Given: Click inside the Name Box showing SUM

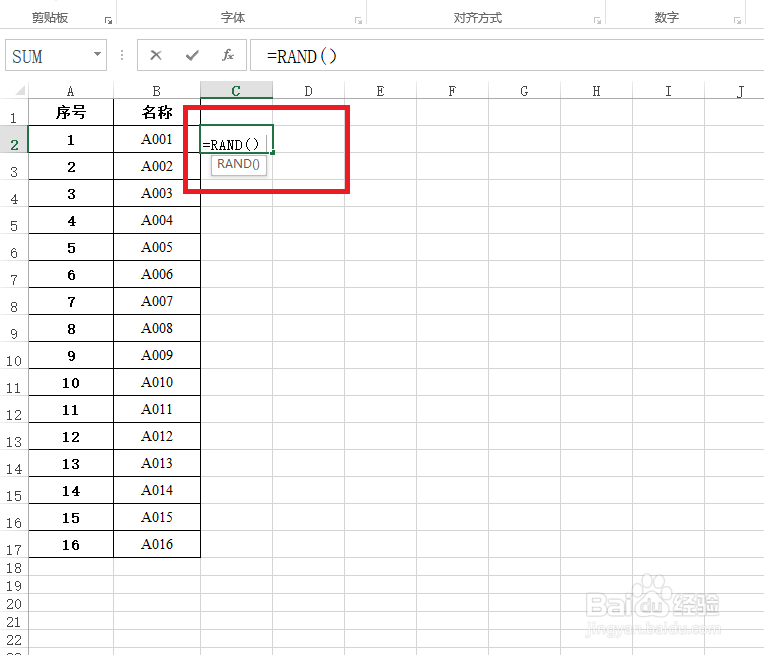Looking at the screenshot, I should point(49,56).
